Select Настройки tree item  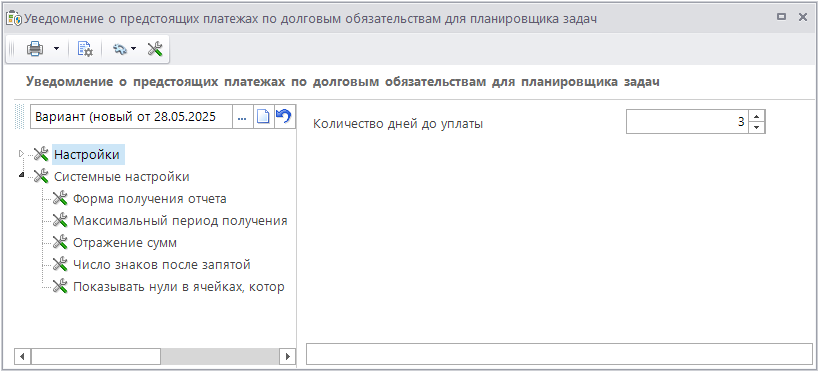87,155
